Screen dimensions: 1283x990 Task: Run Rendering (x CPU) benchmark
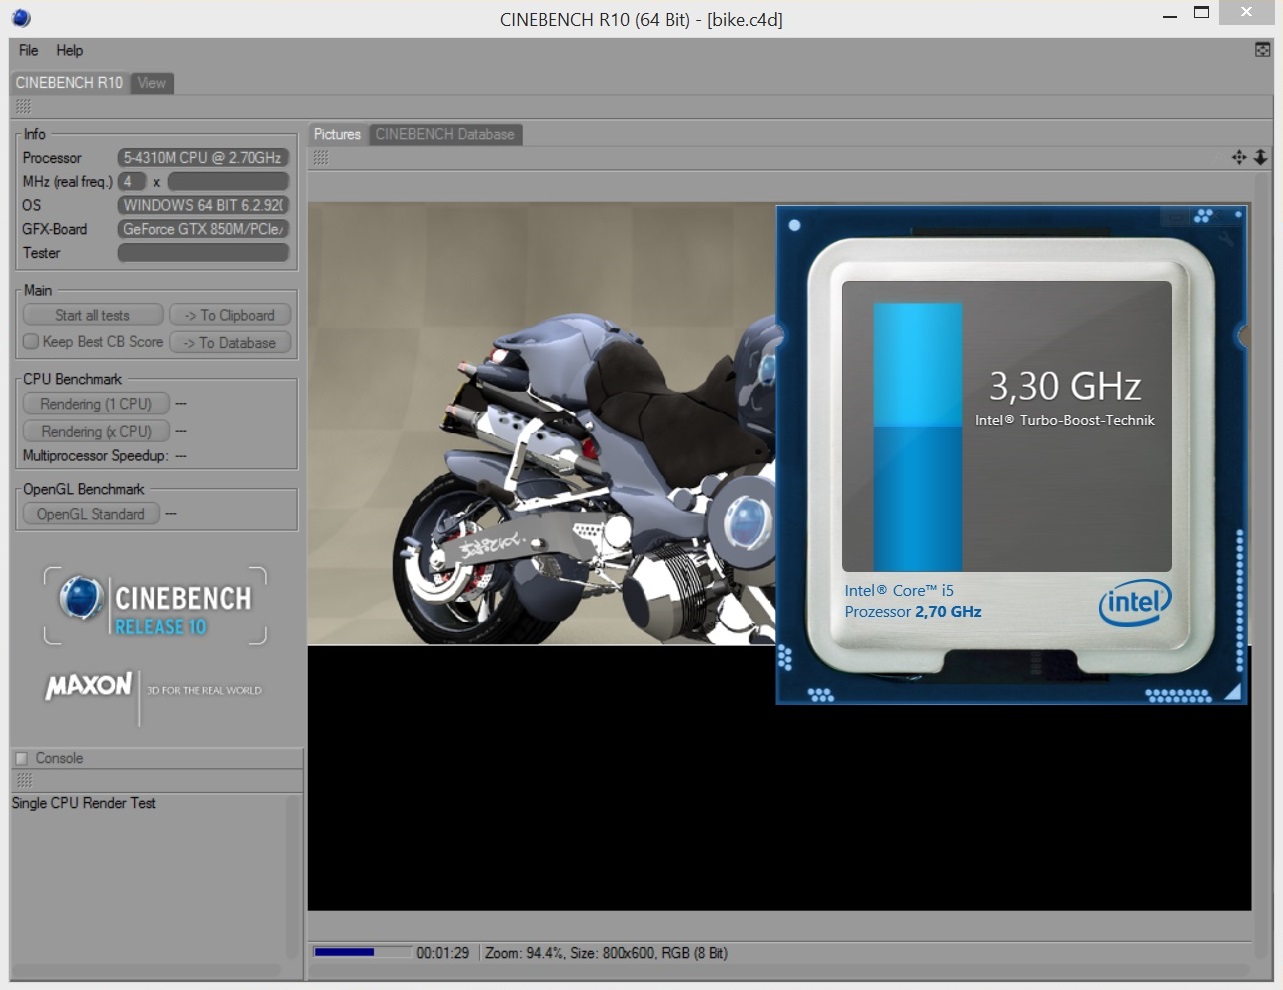coord(96,431)
